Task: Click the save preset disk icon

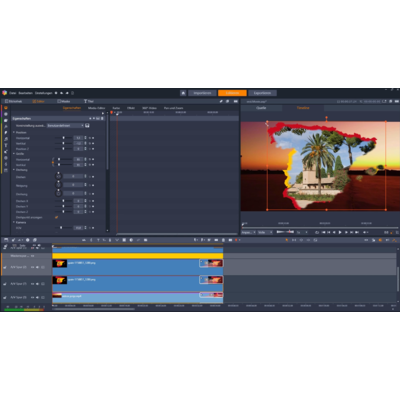Action: (87, 126)
